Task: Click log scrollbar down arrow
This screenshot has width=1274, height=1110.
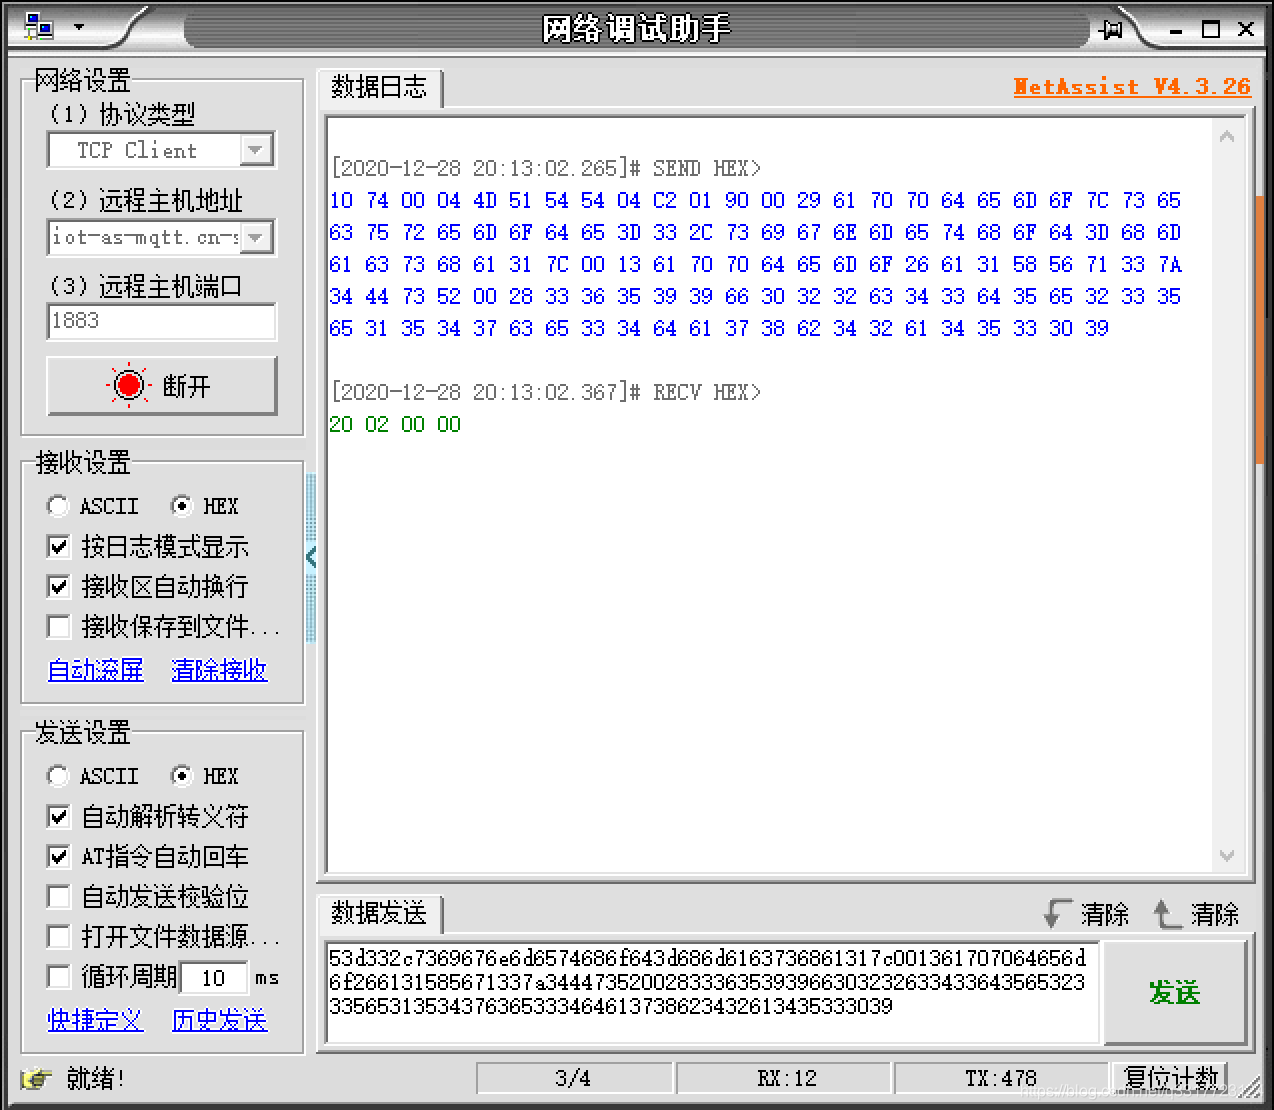Action: coord(1227,855)
